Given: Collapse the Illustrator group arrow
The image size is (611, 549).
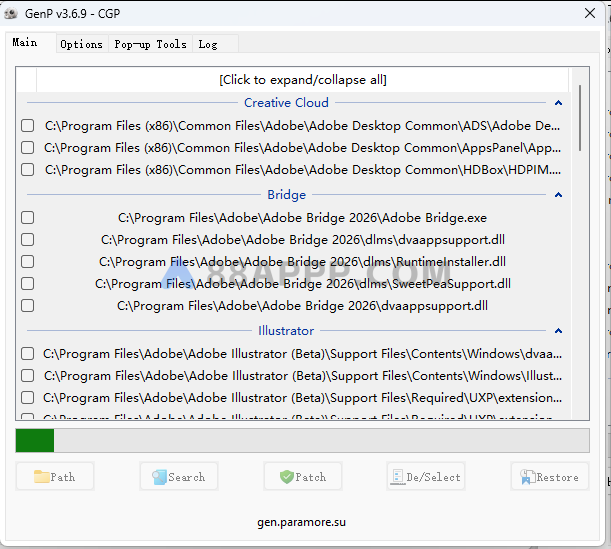Looking at the screenshot, I should (x=558, y=331).
